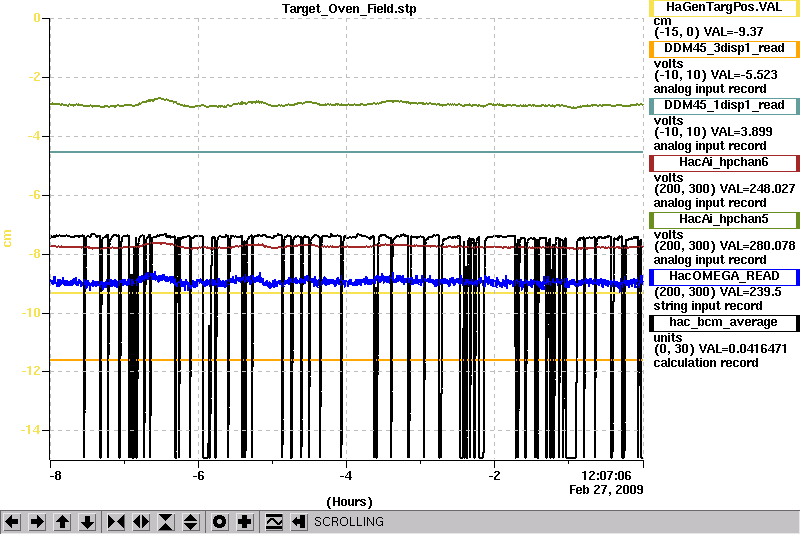The height and width of the screenshot is (534, 800).
Task: Click the -6 hour tick label on the time axis
Action: pyautogui.click(x=198, y=476)
